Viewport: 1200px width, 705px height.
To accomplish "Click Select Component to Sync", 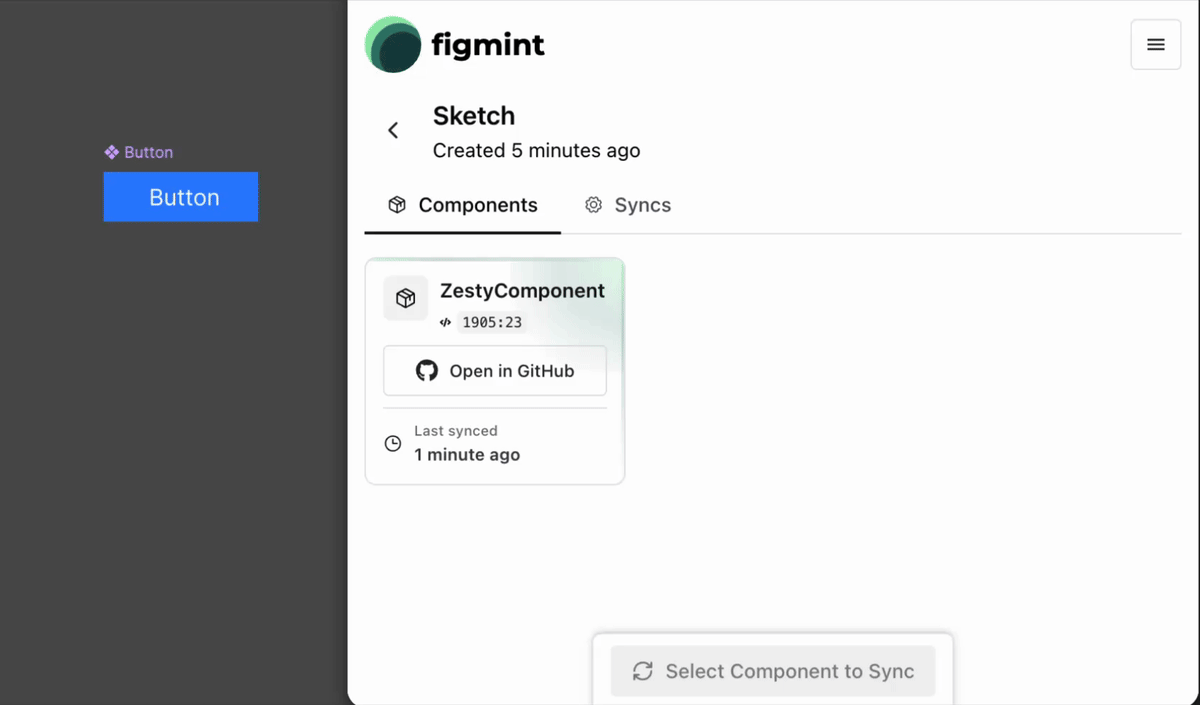I will pyautogui.click(x=772, y=671).
